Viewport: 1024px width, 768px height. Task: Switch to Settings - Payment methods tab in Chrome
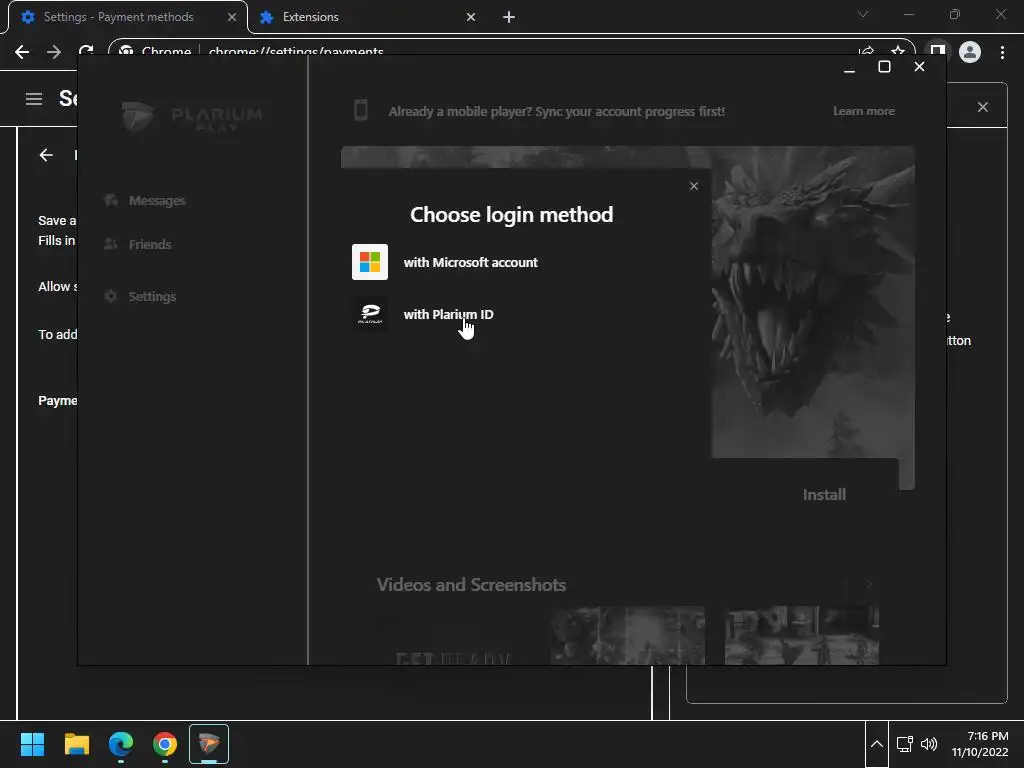128,17
